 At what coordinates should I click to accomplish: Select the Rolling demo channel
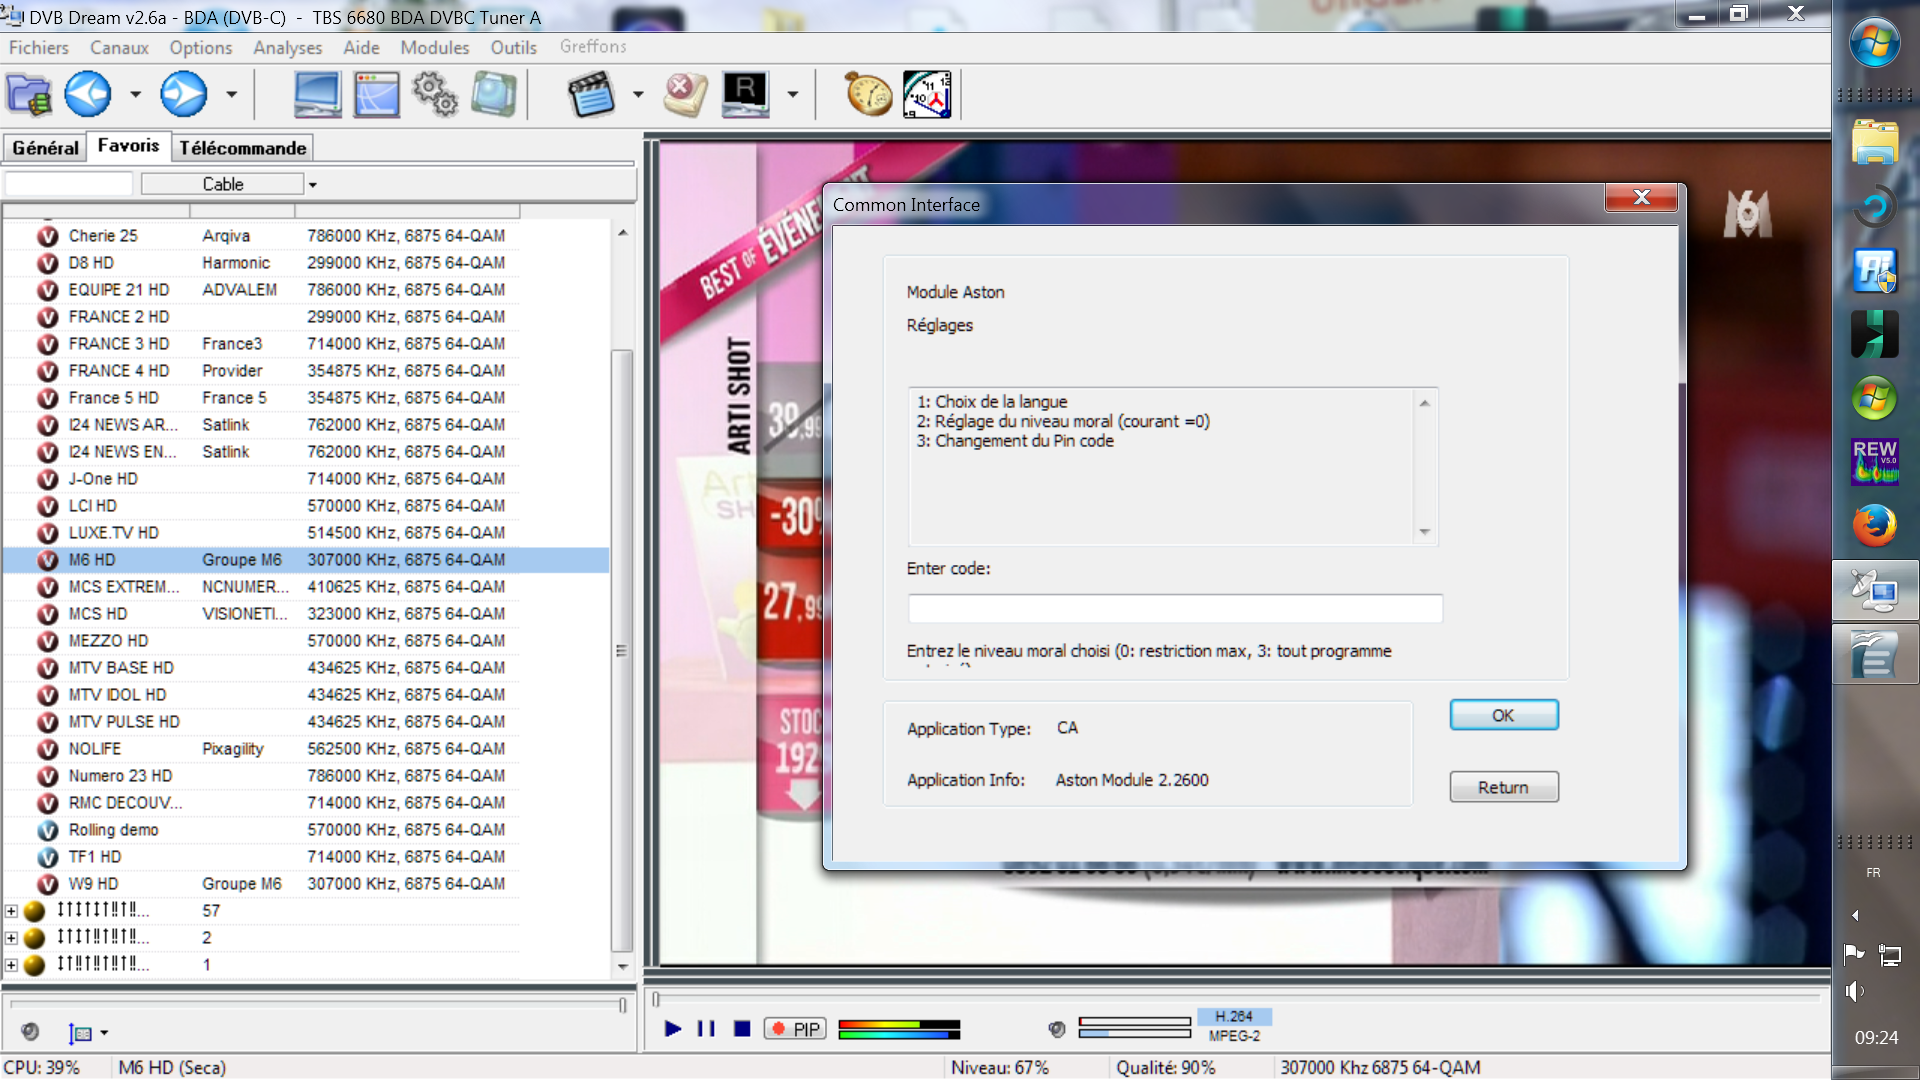[x=306, y=830]
